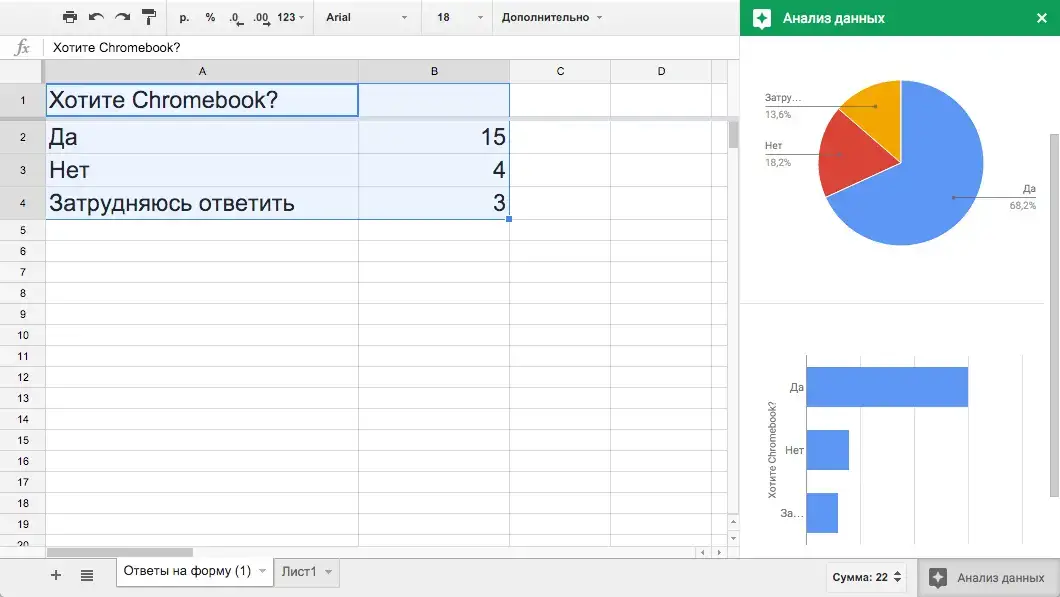Open the all sheets list icon
1060x597 pixels.
click(87, 575)
